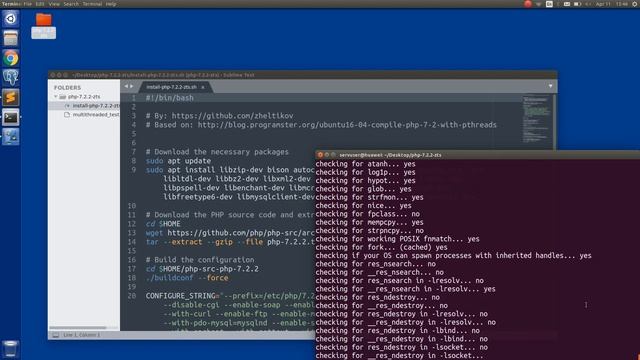This screenshot has width=640, height=360.
Task: Open the Search menu
Action: 71,4
